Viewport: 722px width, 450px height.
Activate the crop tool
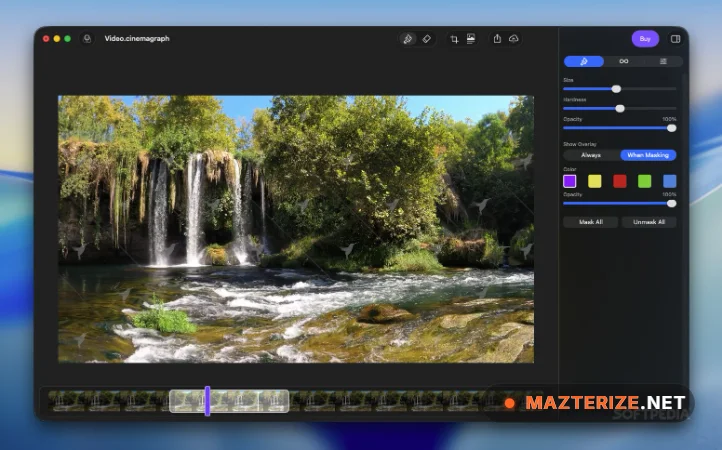click(x=454, y=39)
